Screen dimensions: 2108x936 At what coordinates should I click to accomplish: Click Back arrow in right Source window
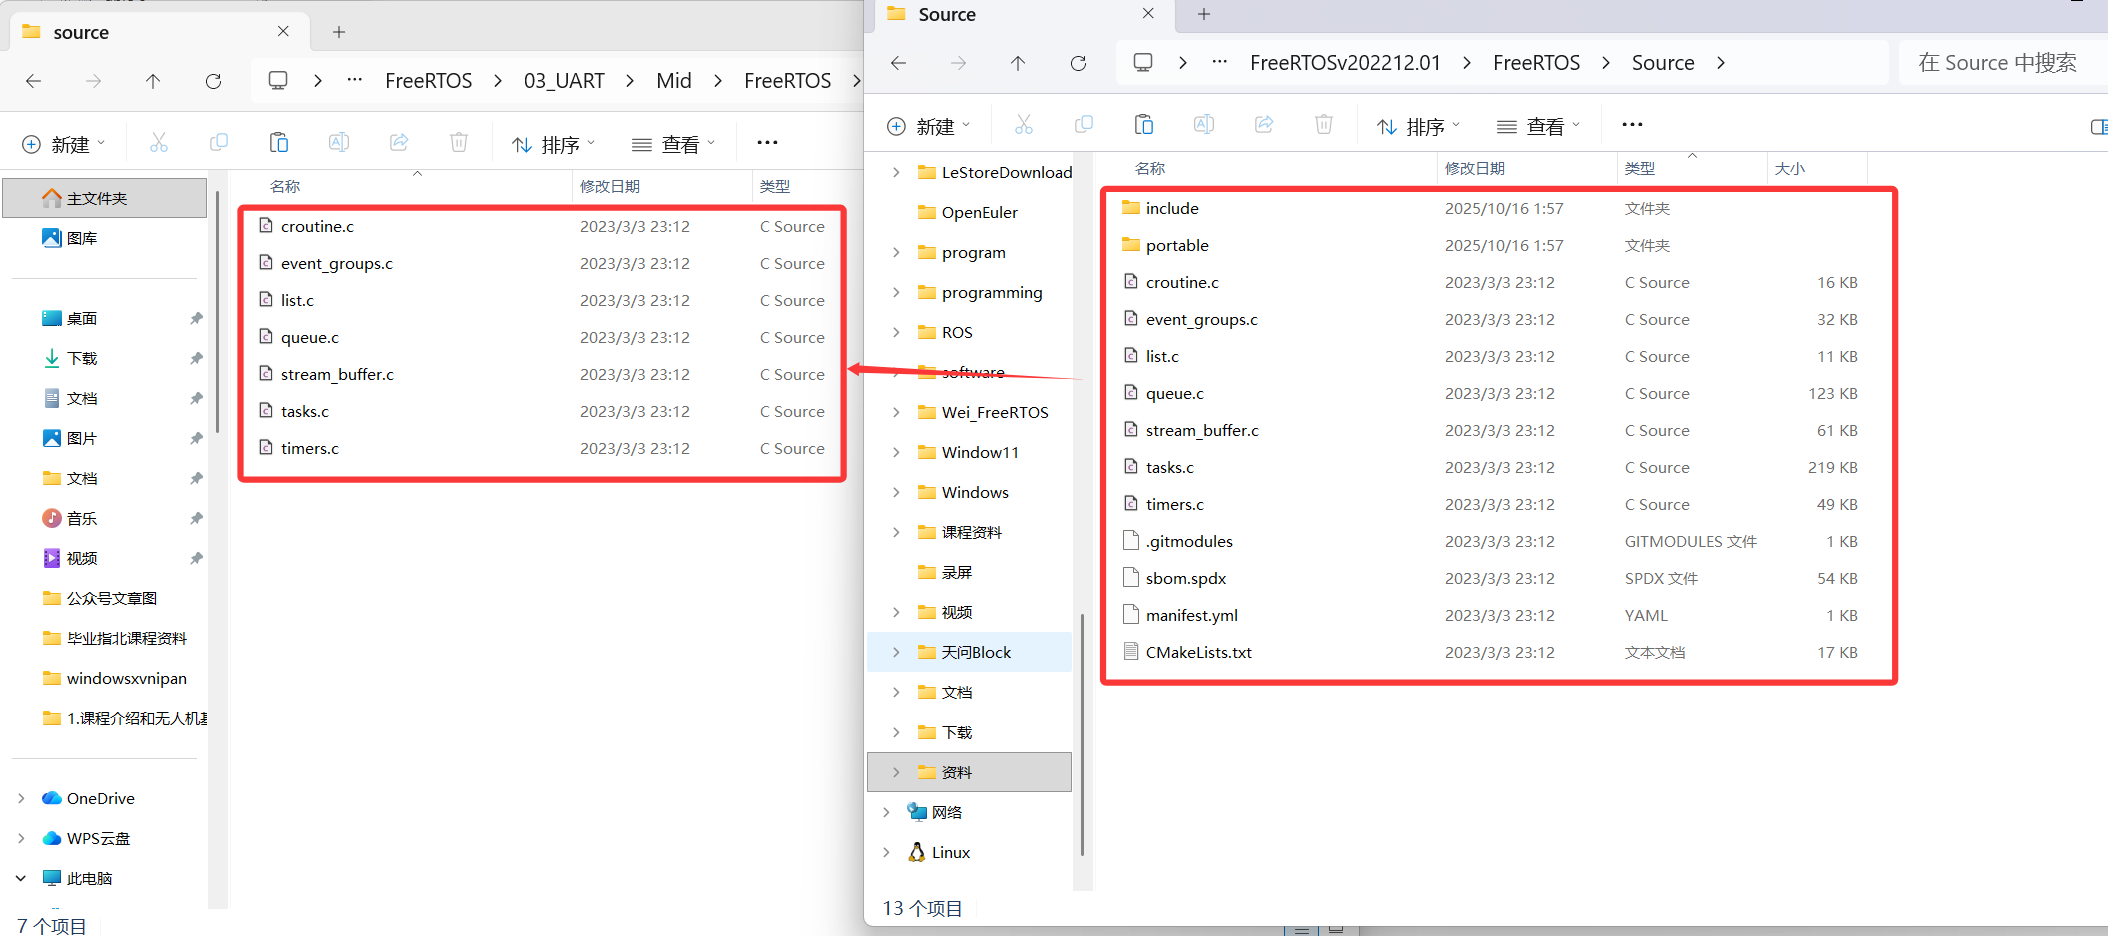coord(898,63)
